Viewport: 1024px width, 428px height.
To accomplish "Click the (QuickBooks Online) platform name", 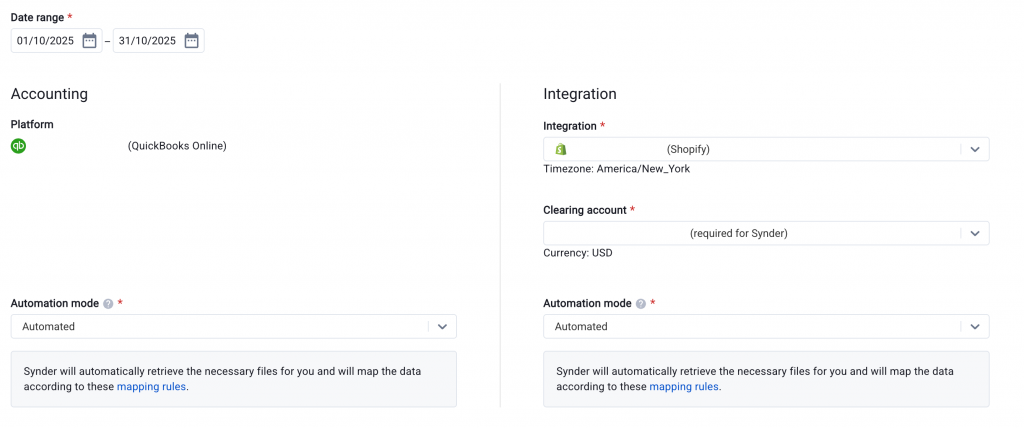I will tap(177, 146).
